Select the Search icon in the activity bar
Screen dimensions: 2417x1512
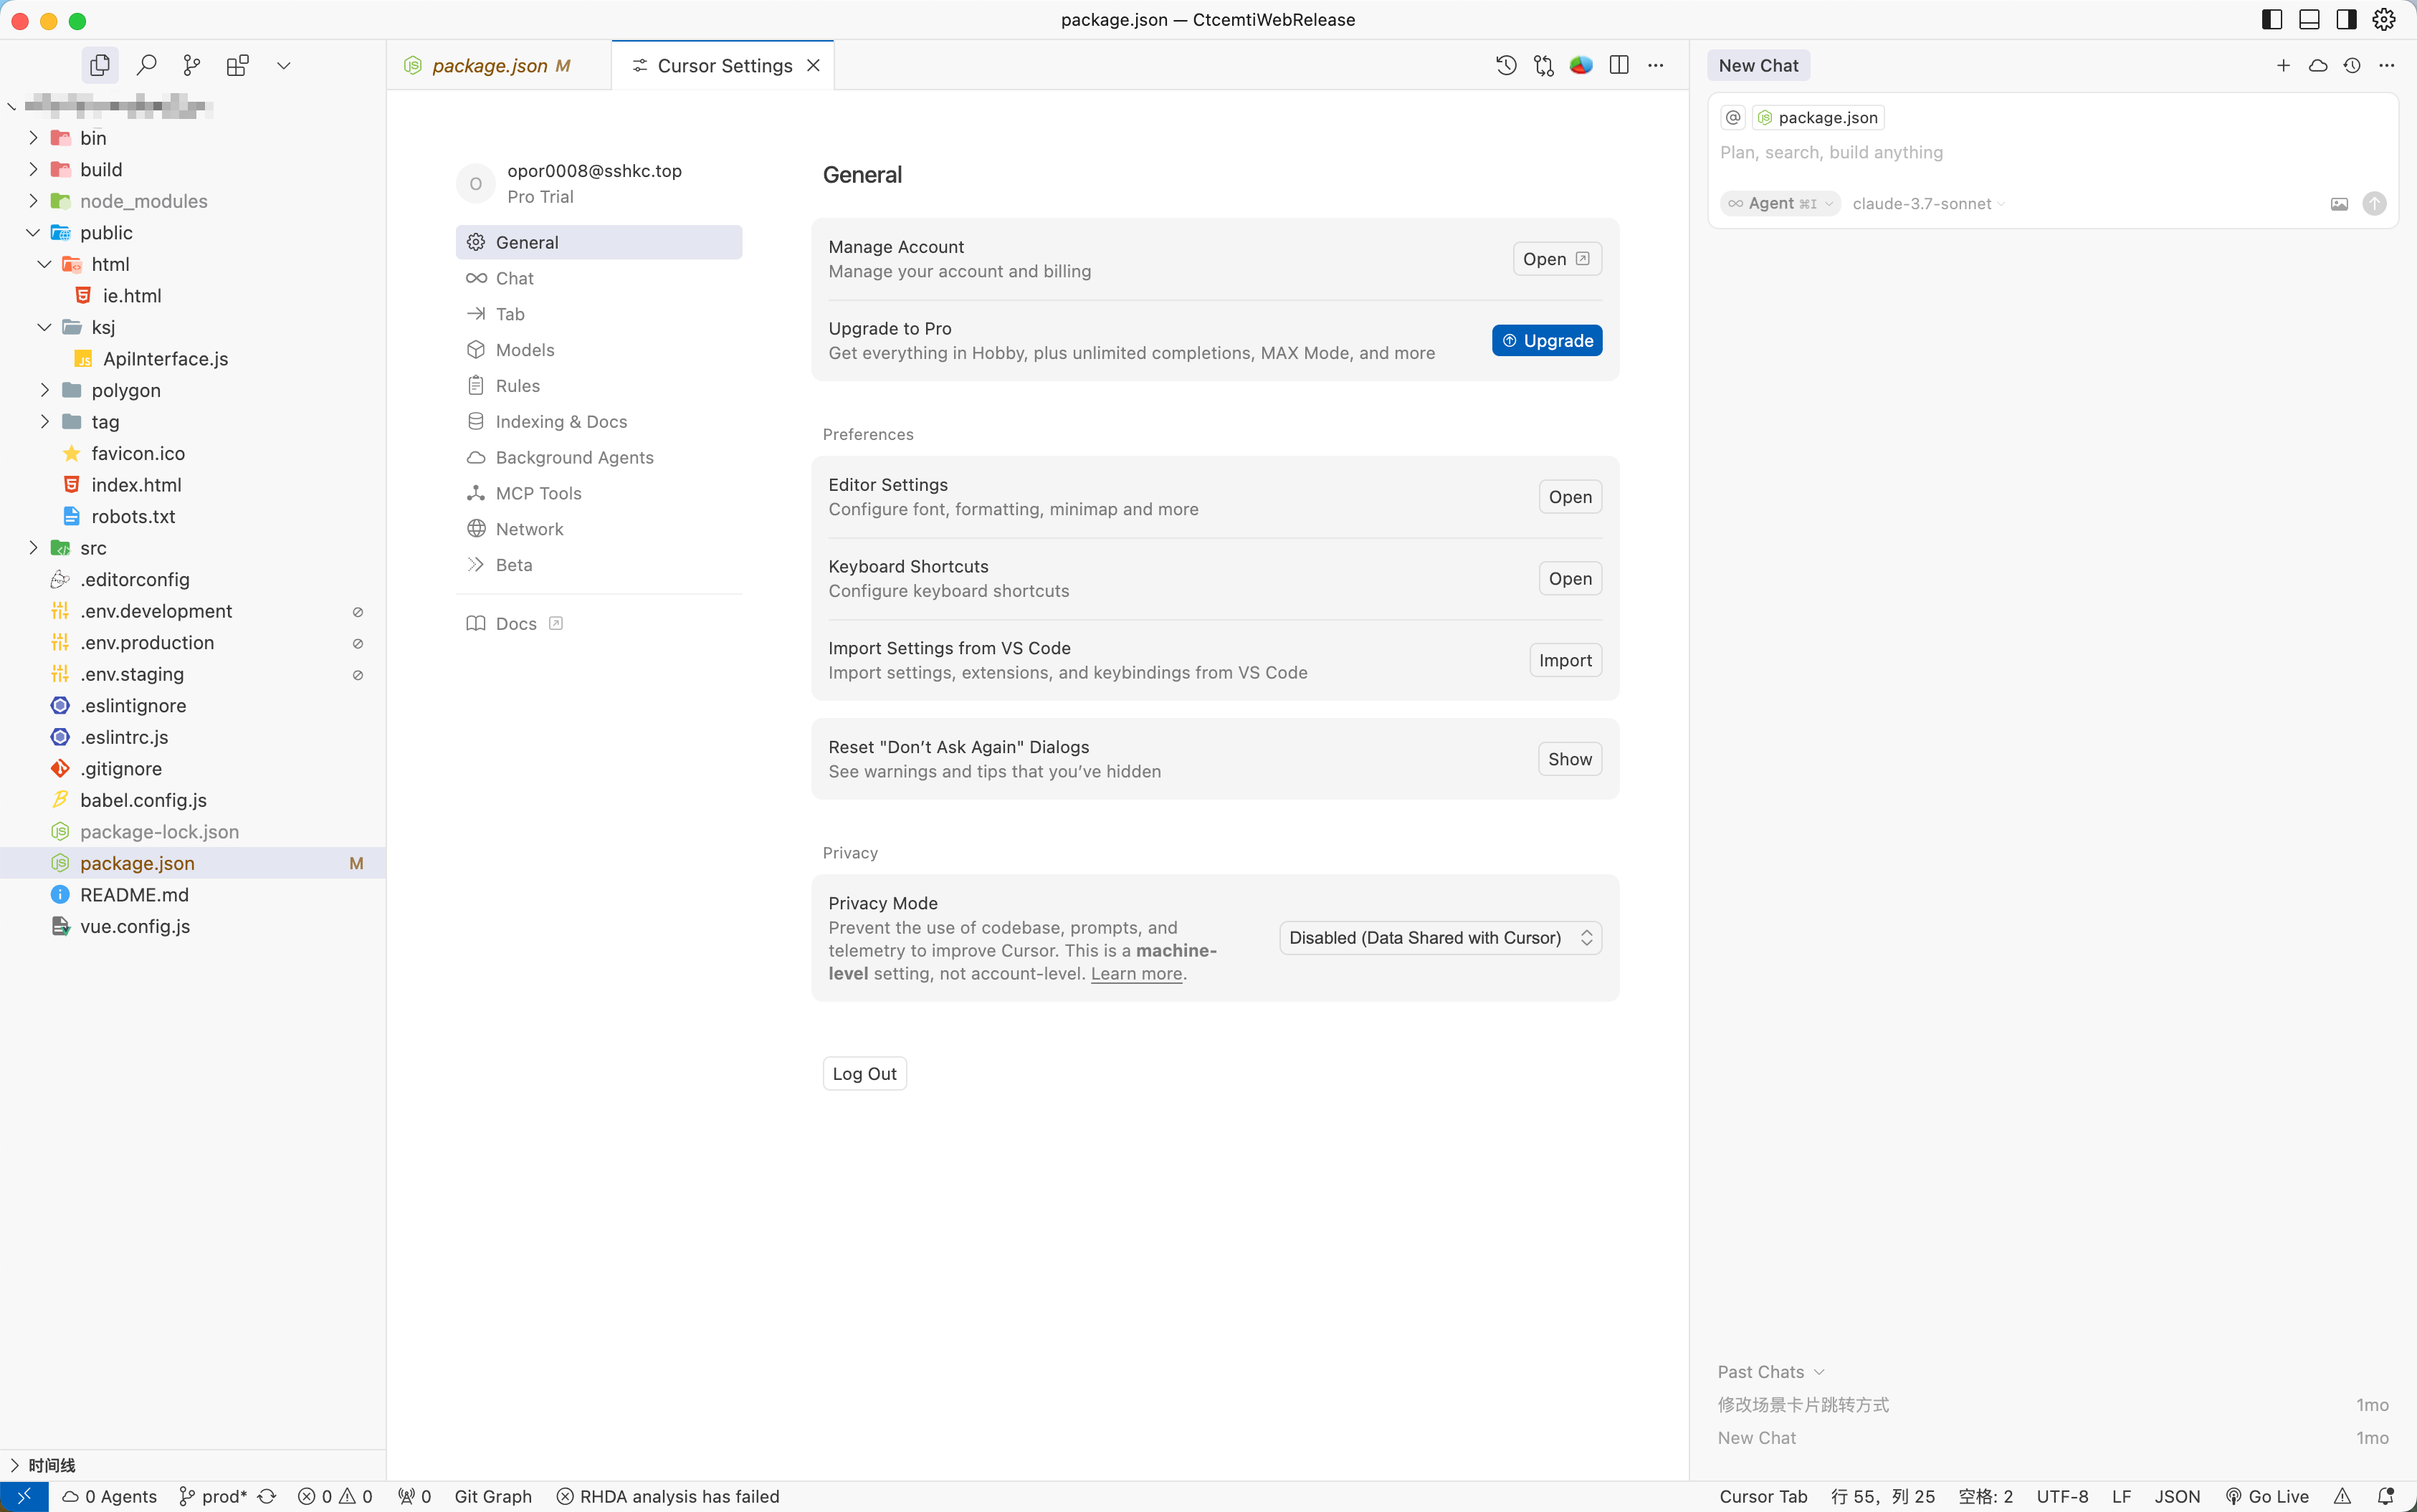146,64
